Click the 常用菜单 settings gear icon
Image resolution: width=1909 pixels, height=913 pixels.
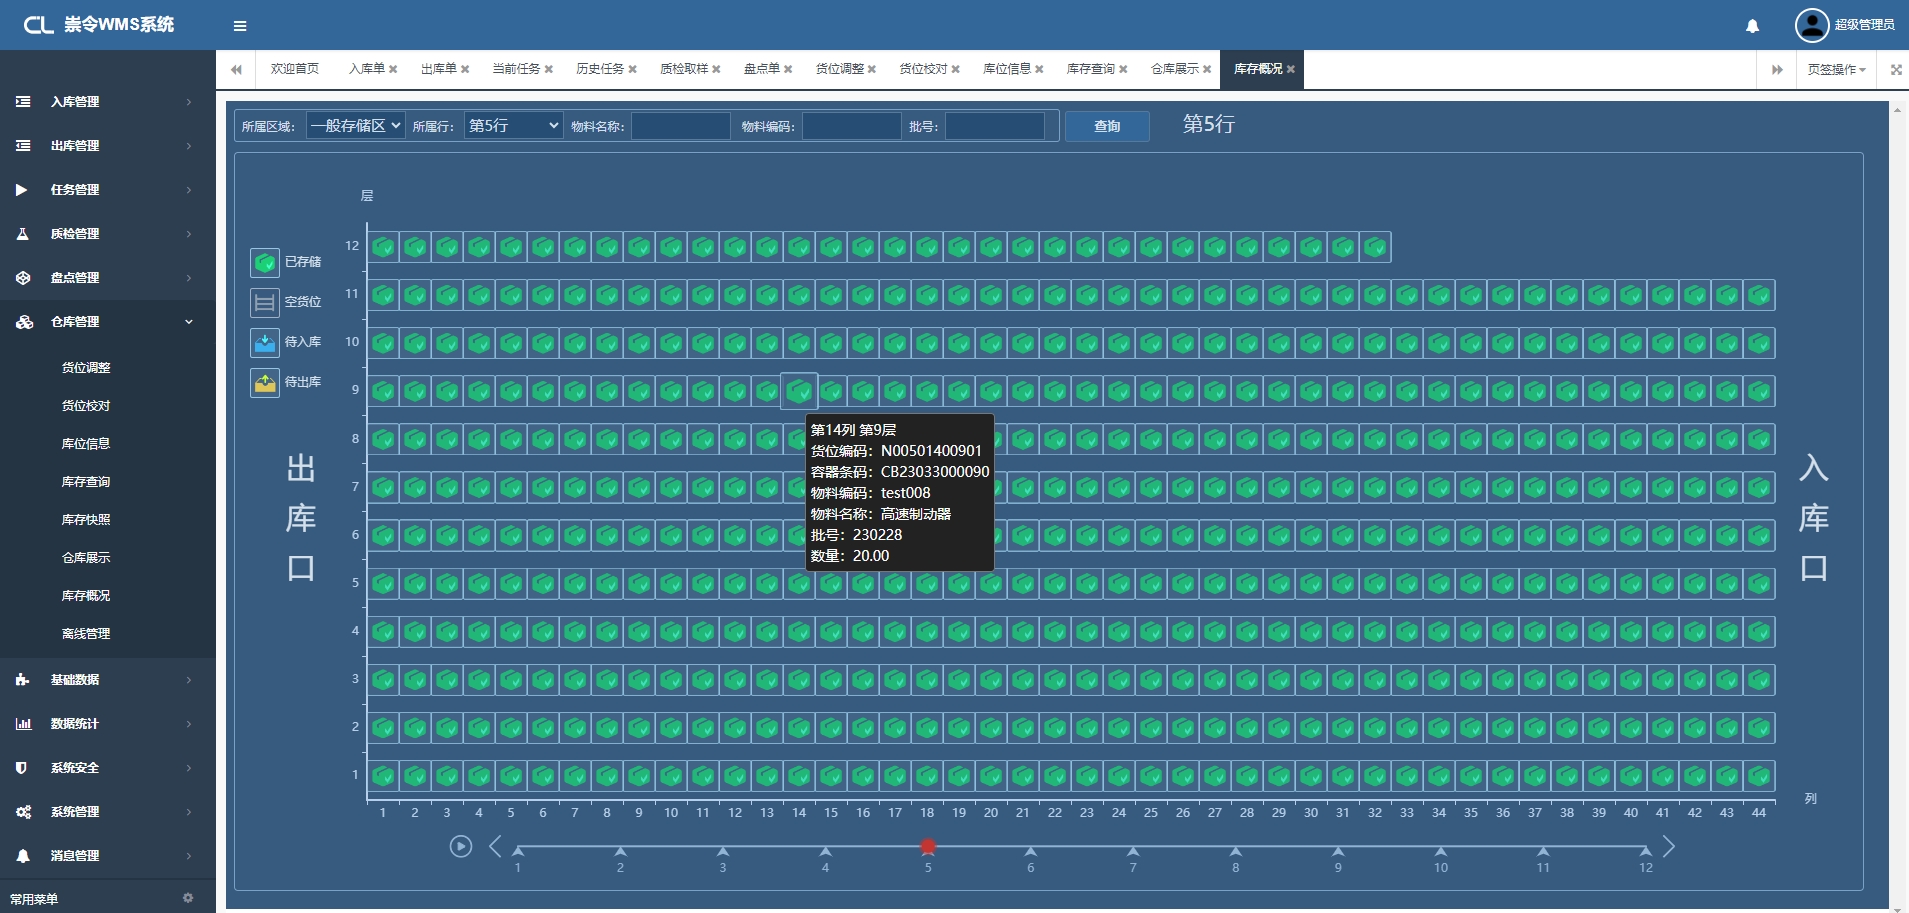(x=188, y=898)
